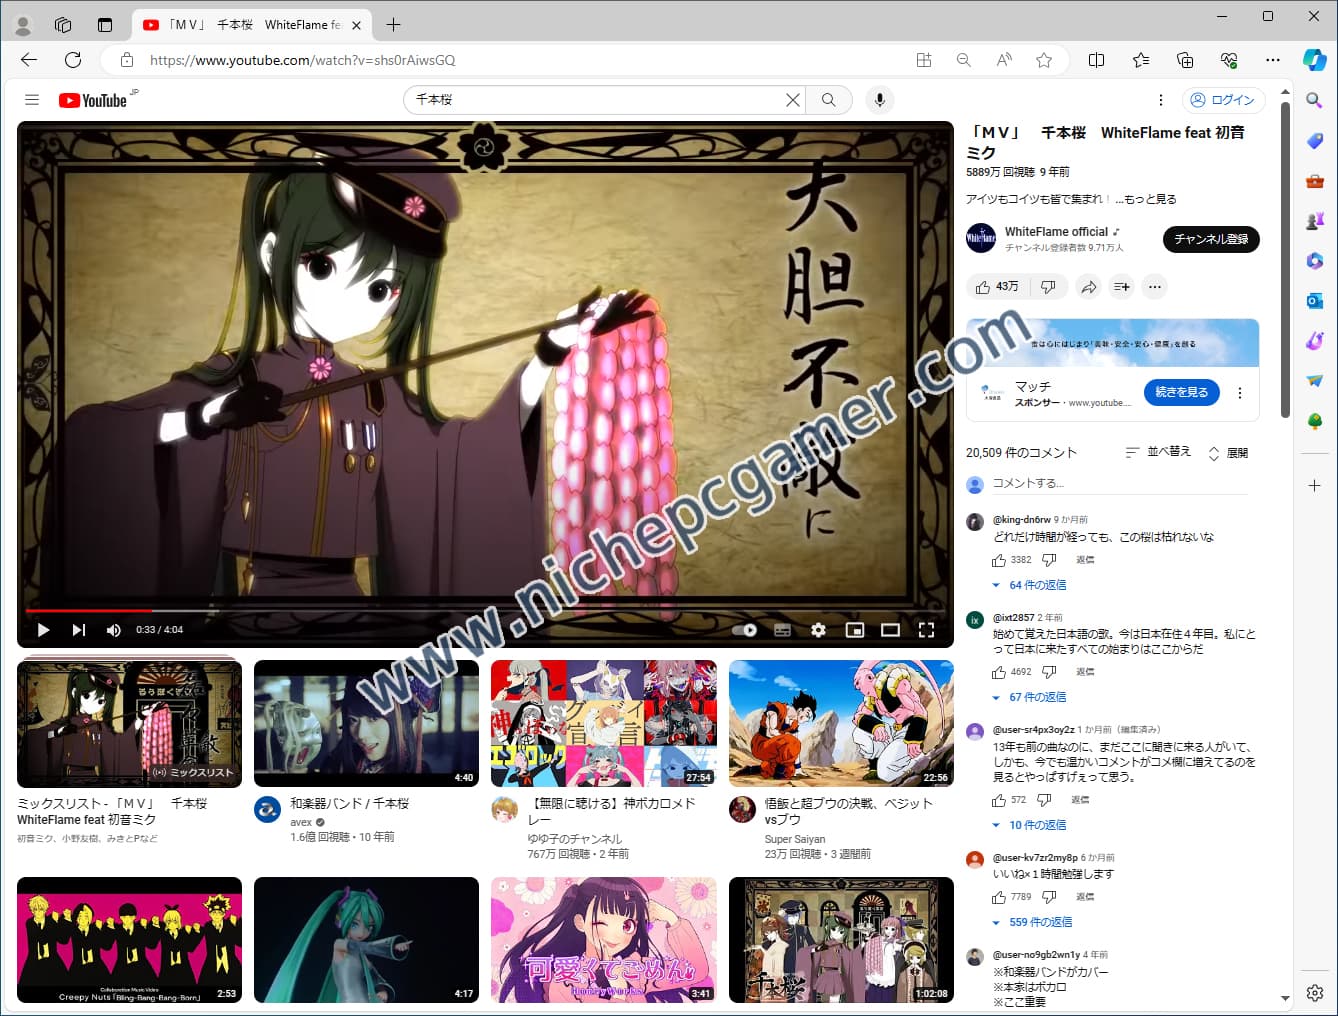1338x1016 pixels.
Task: Open the ミックスリスト thumbnail
Action: click(130, 724)
